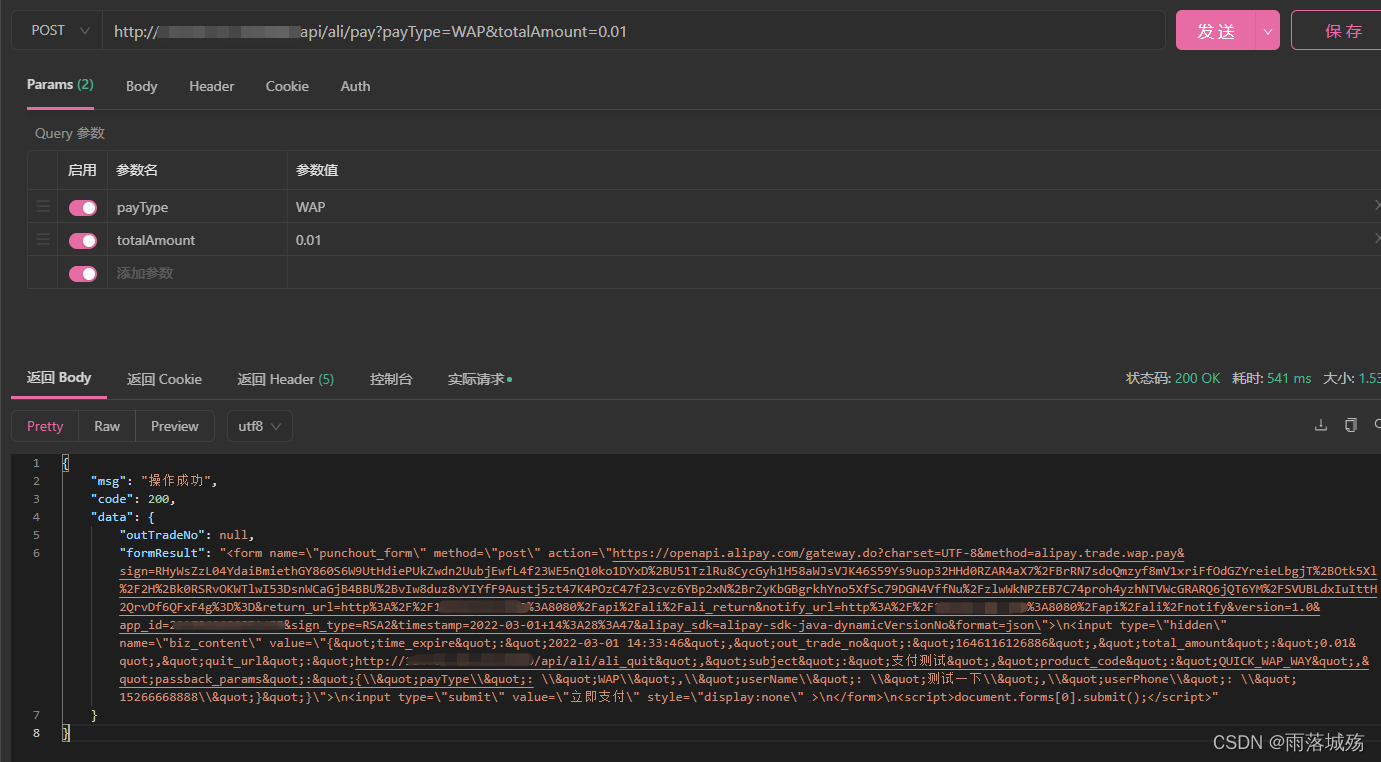Image resolution: width=1381 pixels, height=762 pixels.
Task: Select the Preview response view
Action: [x=175, y=426]
